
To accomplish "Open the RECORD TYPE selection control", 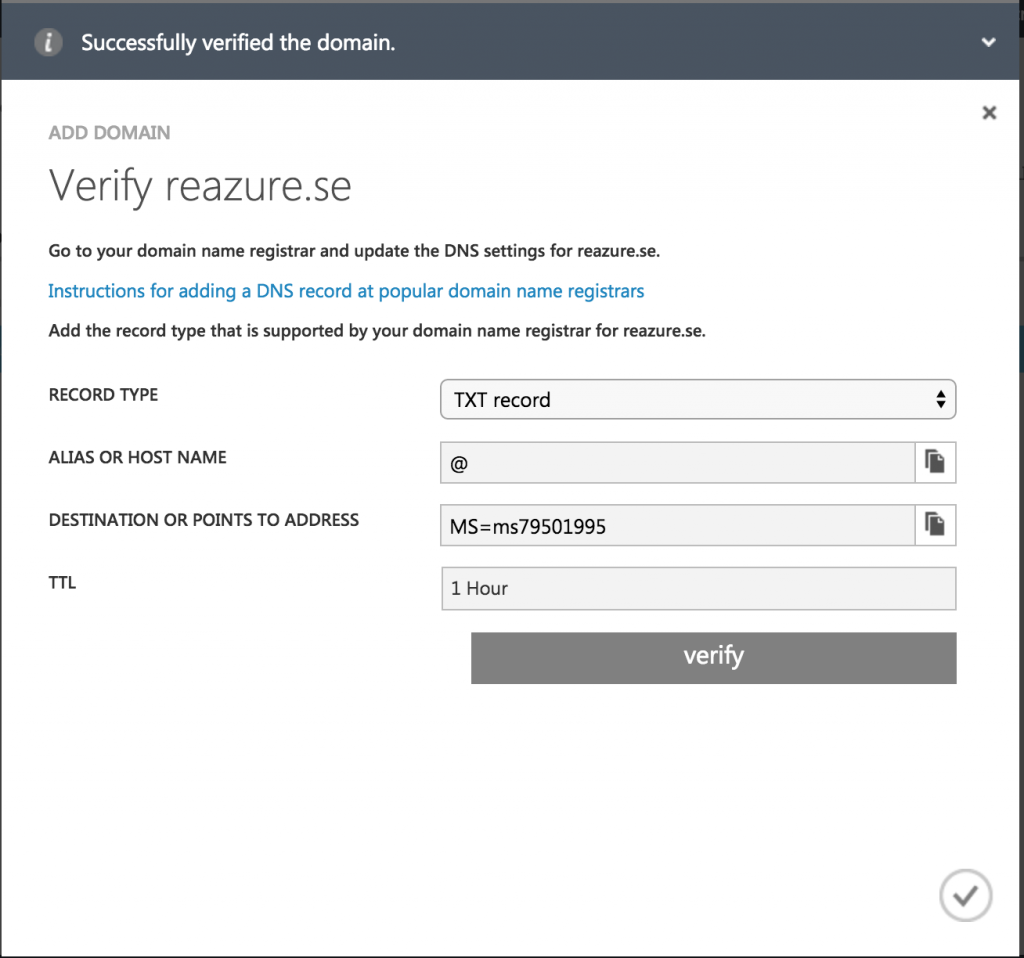I will click(x=698, y=399).
